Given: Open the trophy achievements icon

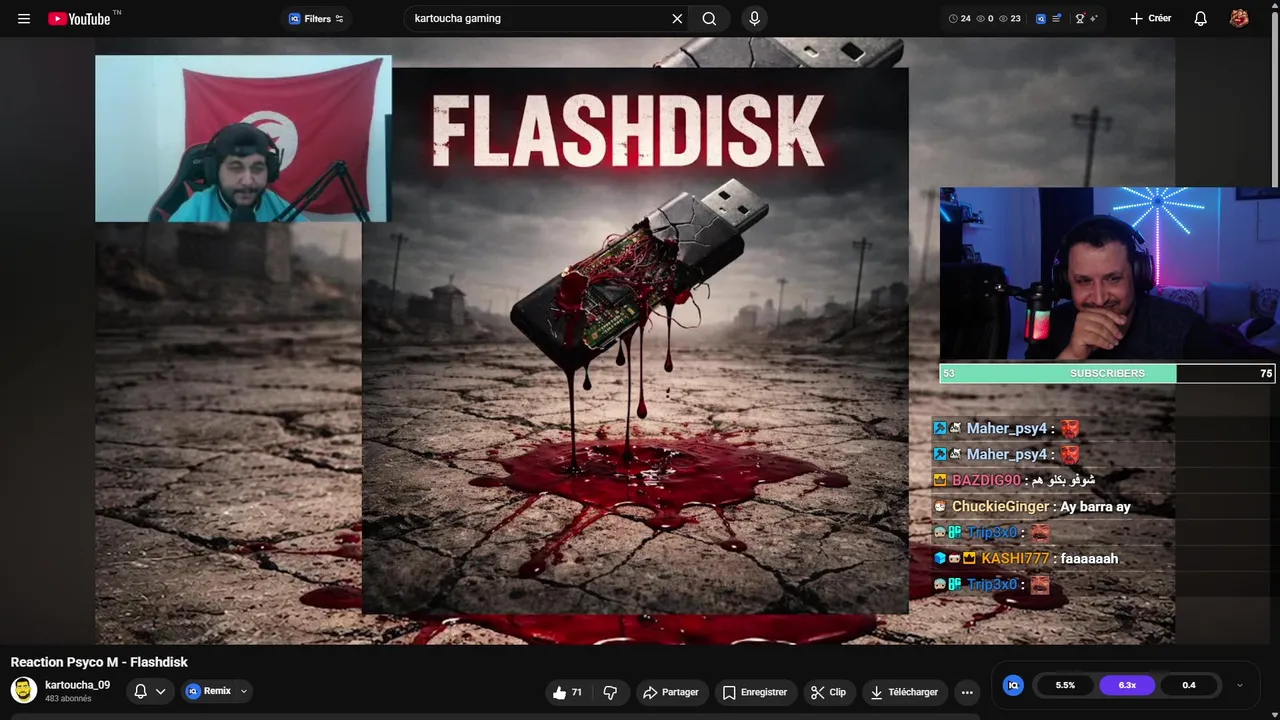Looking at the screenshot, I should click(1080, 19).
